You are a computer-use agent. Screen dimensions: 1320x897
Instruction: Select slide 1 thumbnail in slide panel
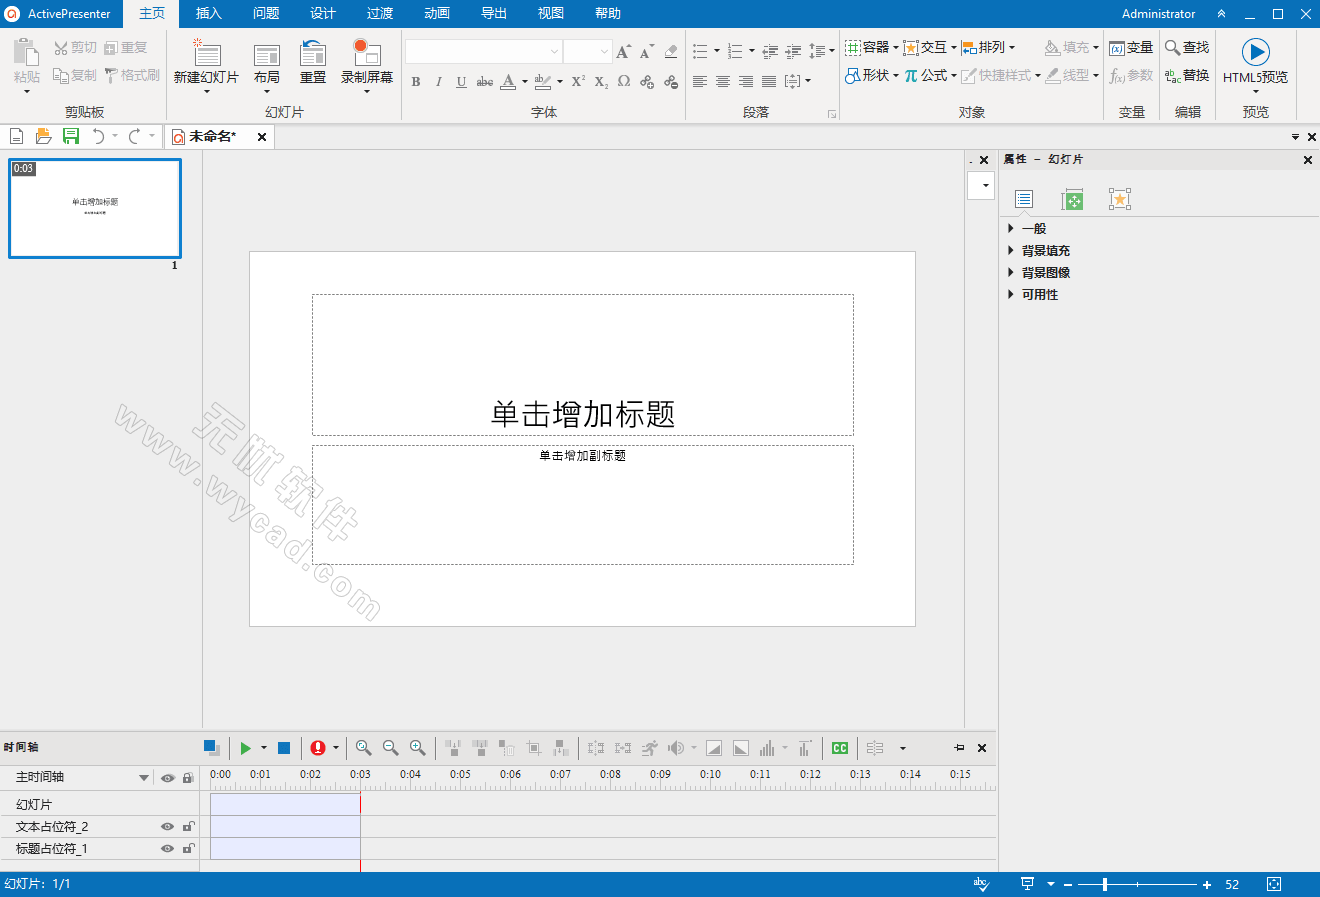click(94, 208)
